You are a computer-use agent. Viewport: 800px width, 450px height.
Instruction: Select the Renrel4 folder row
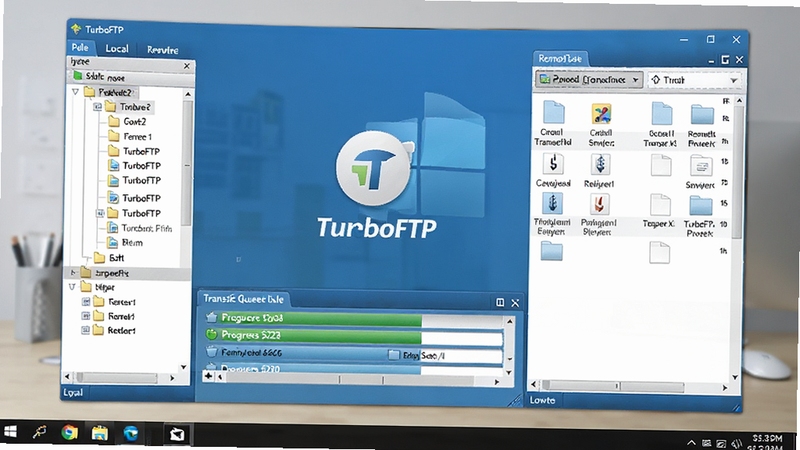[x=115, y=316]
